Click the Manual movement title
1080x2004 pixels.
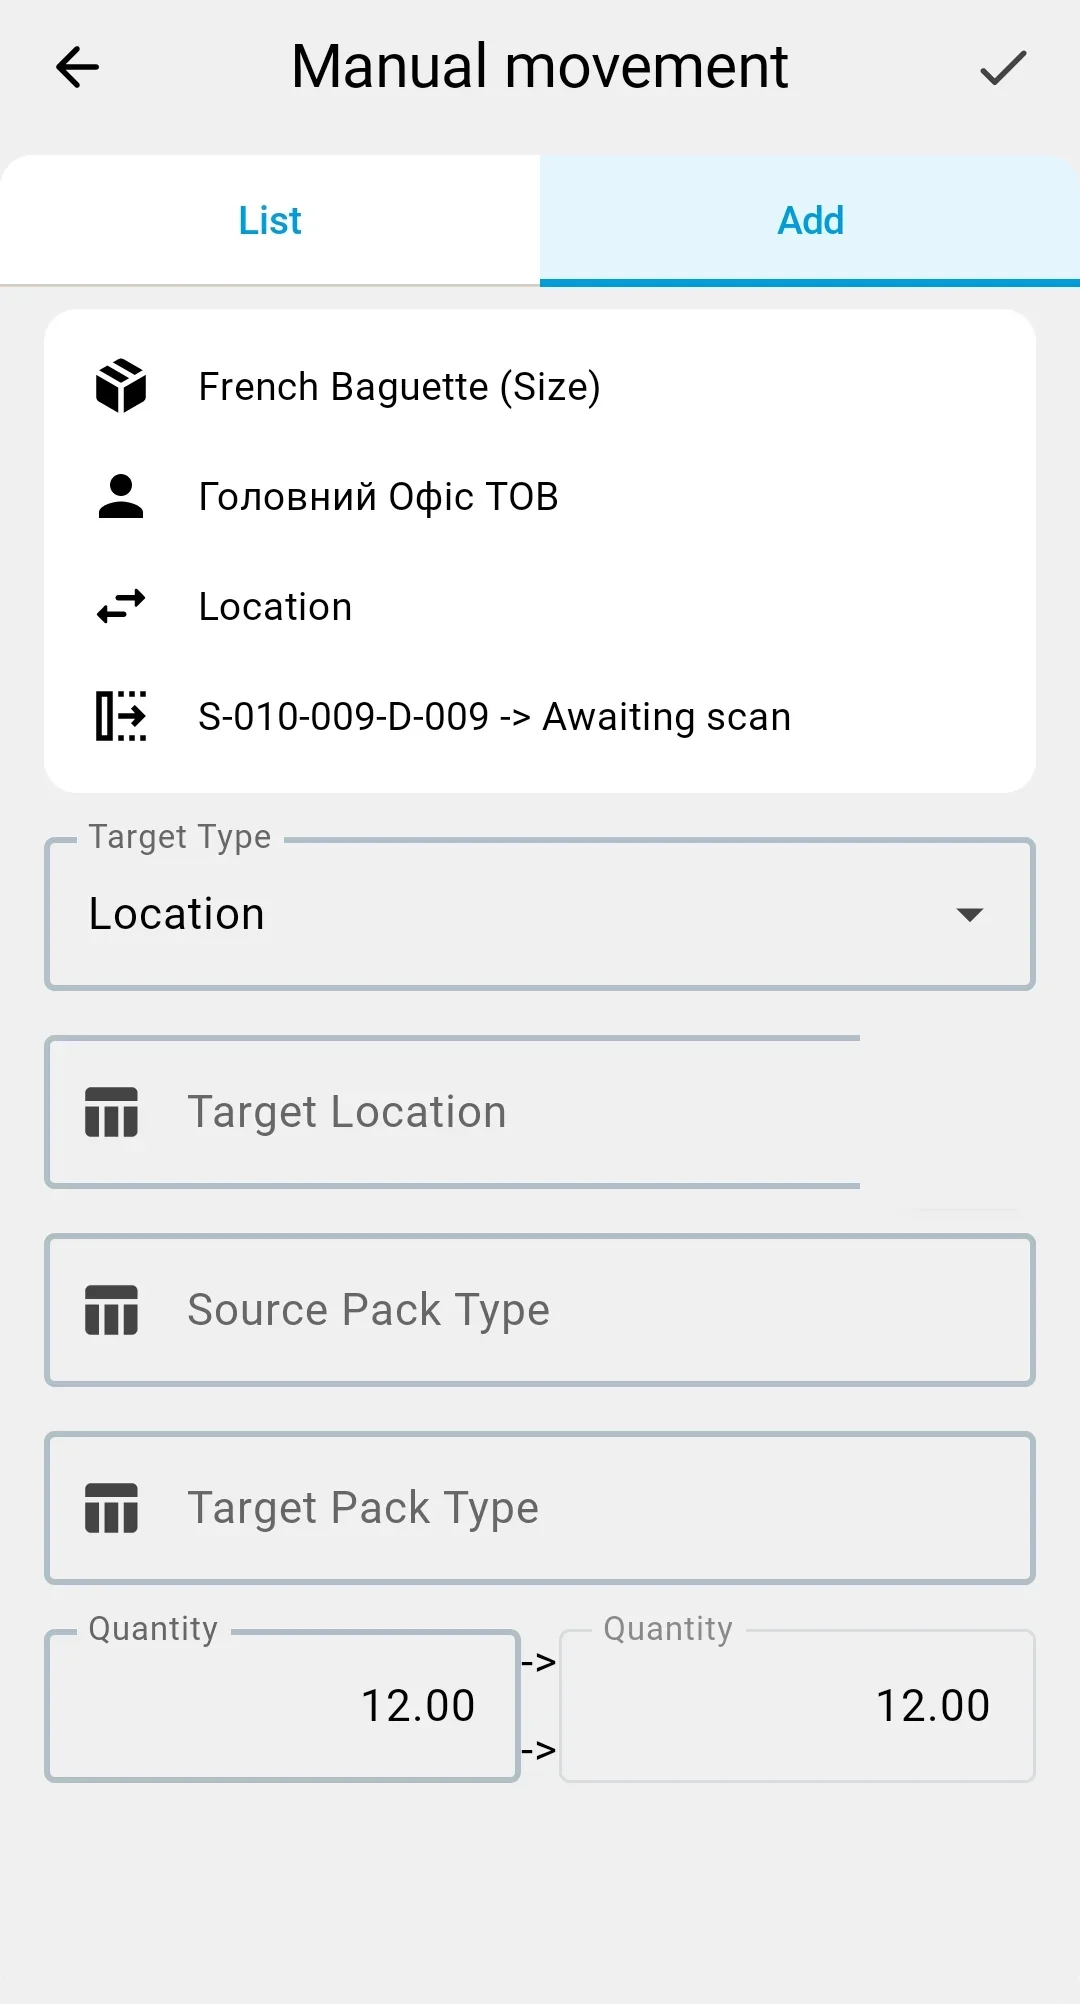(x=540, y=67)
